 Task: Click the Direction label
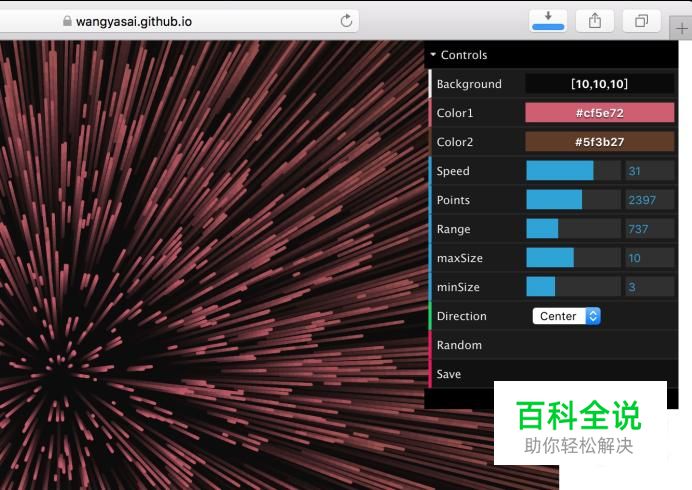(462, 316)
